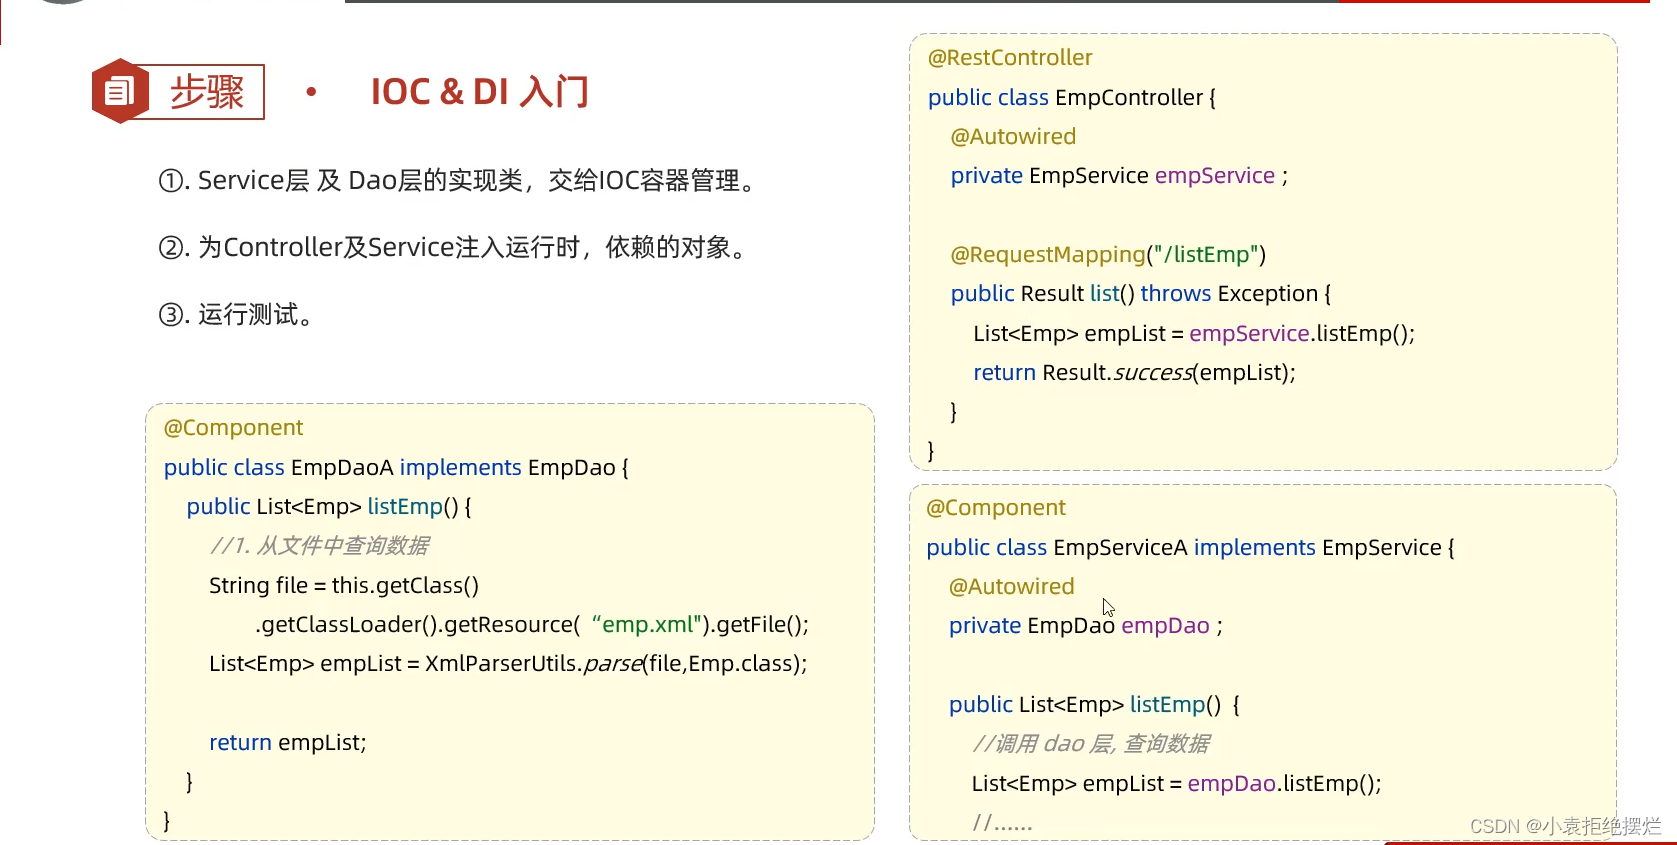1677x845 pixels.
Task: Click public class EmpServiceA implements EmpService line
Action: pos(1190,548)
